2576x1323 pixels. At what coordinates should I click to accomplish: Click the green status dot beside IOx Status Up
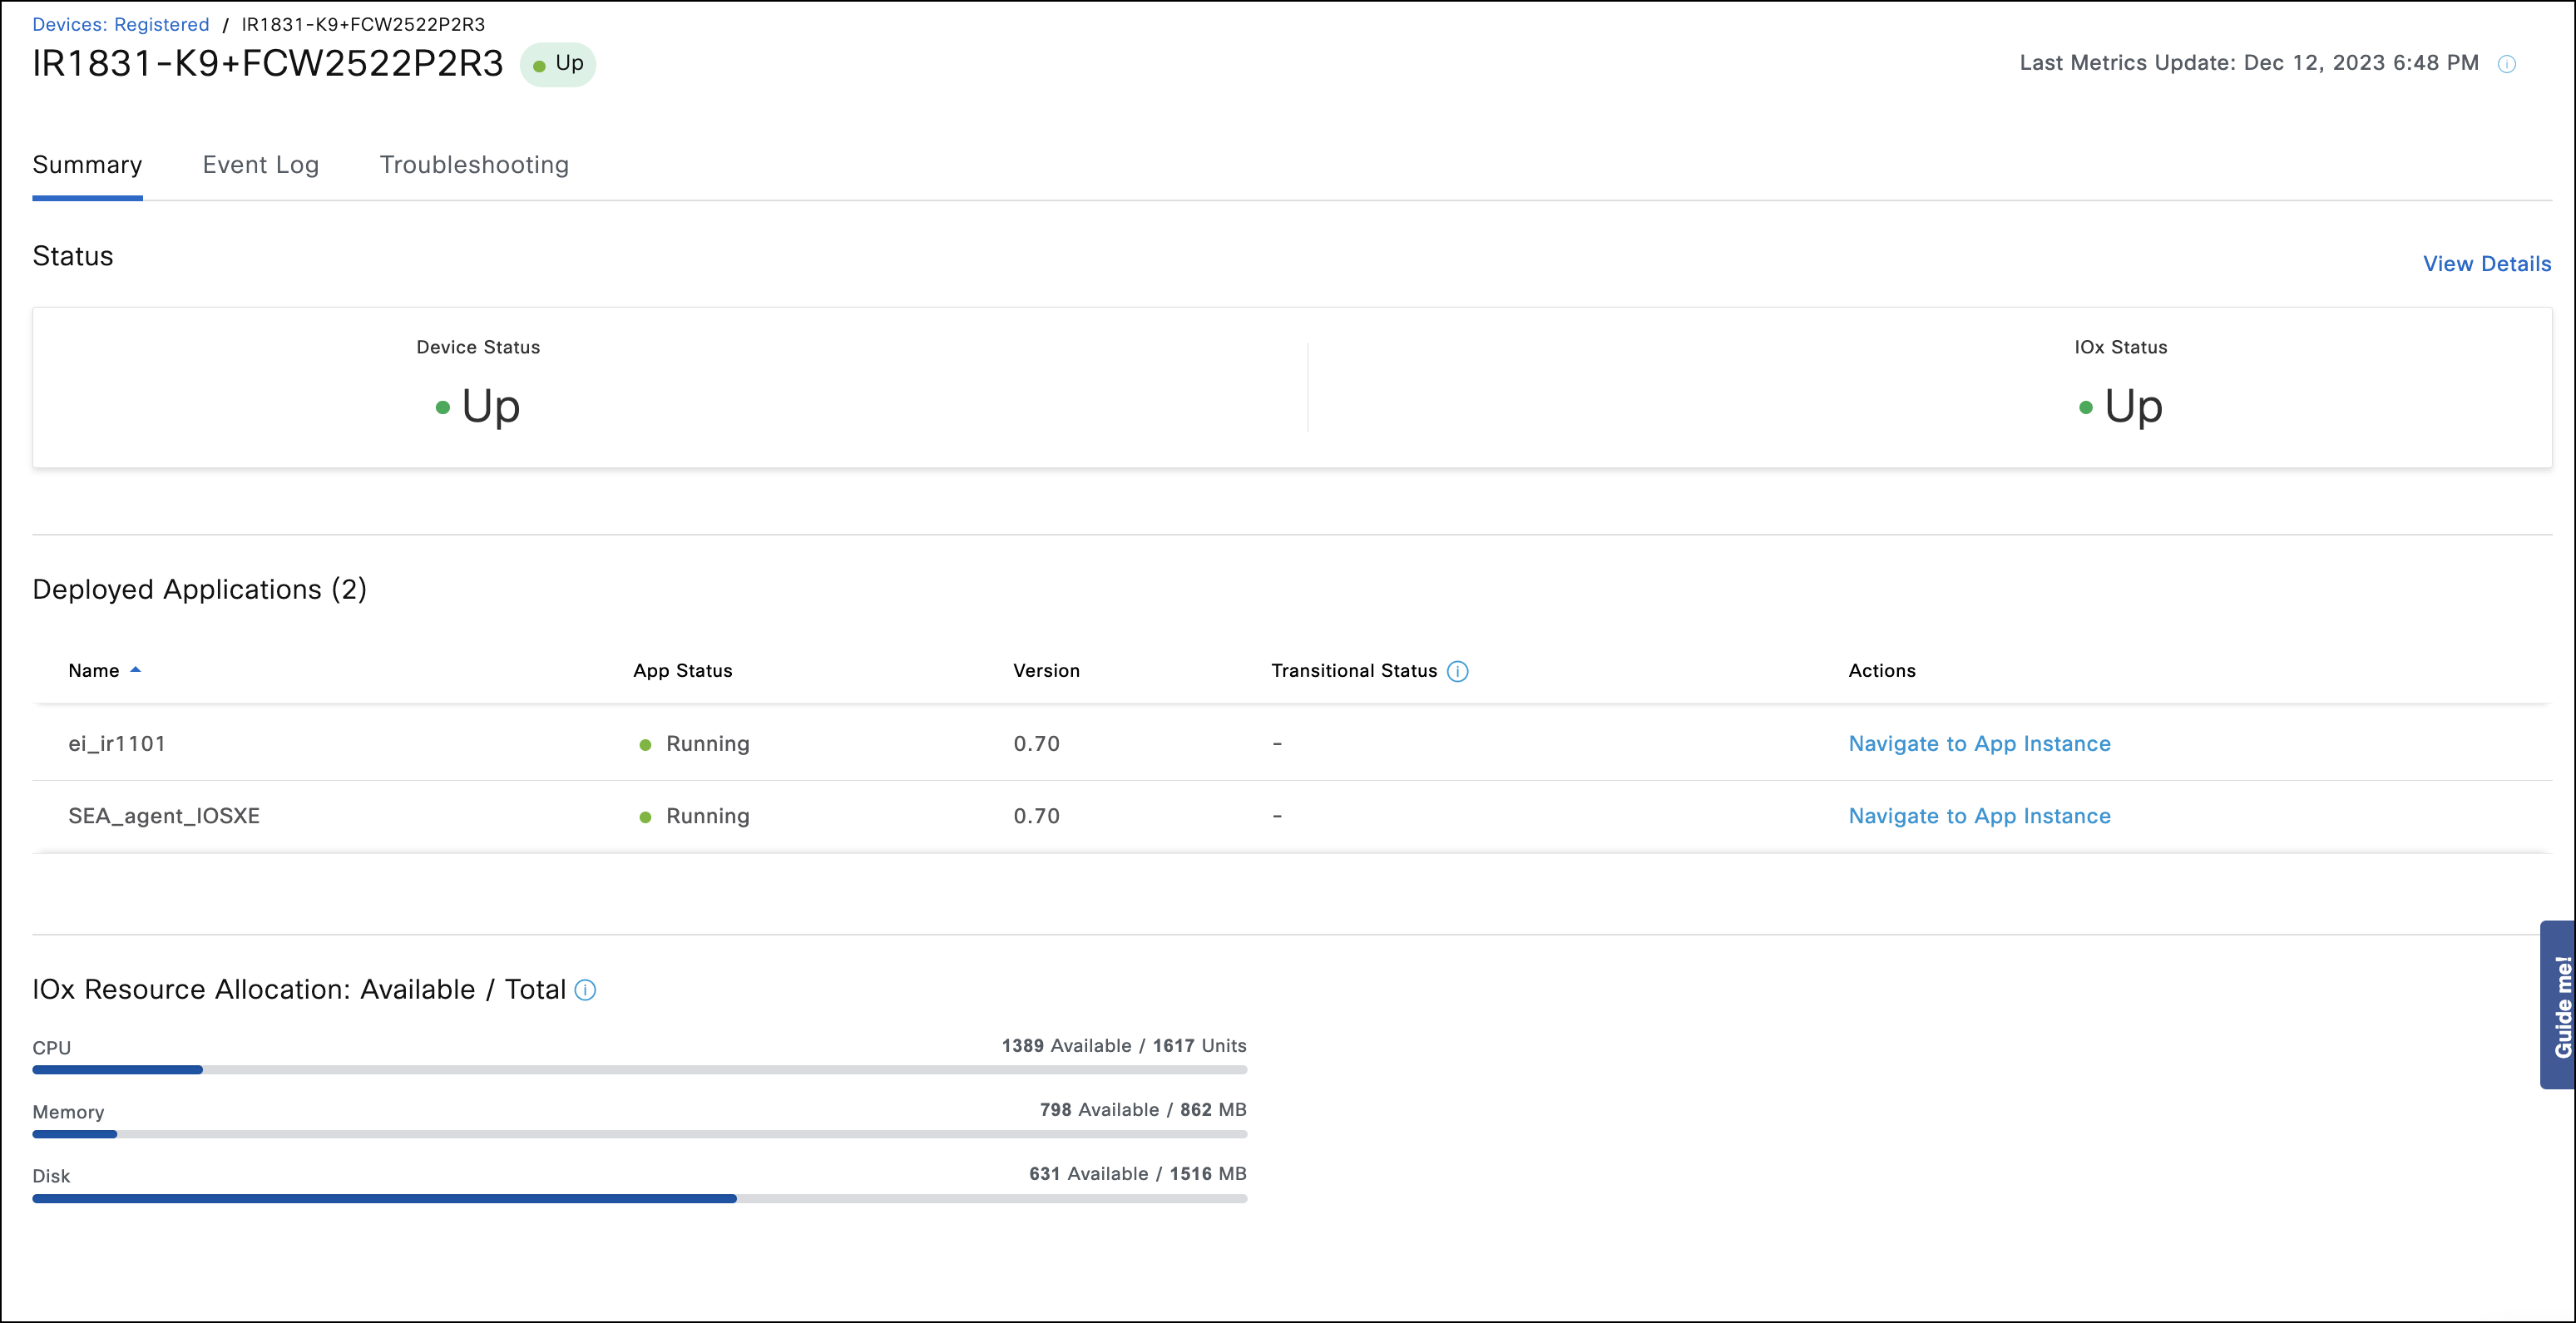click(2087, 407)
